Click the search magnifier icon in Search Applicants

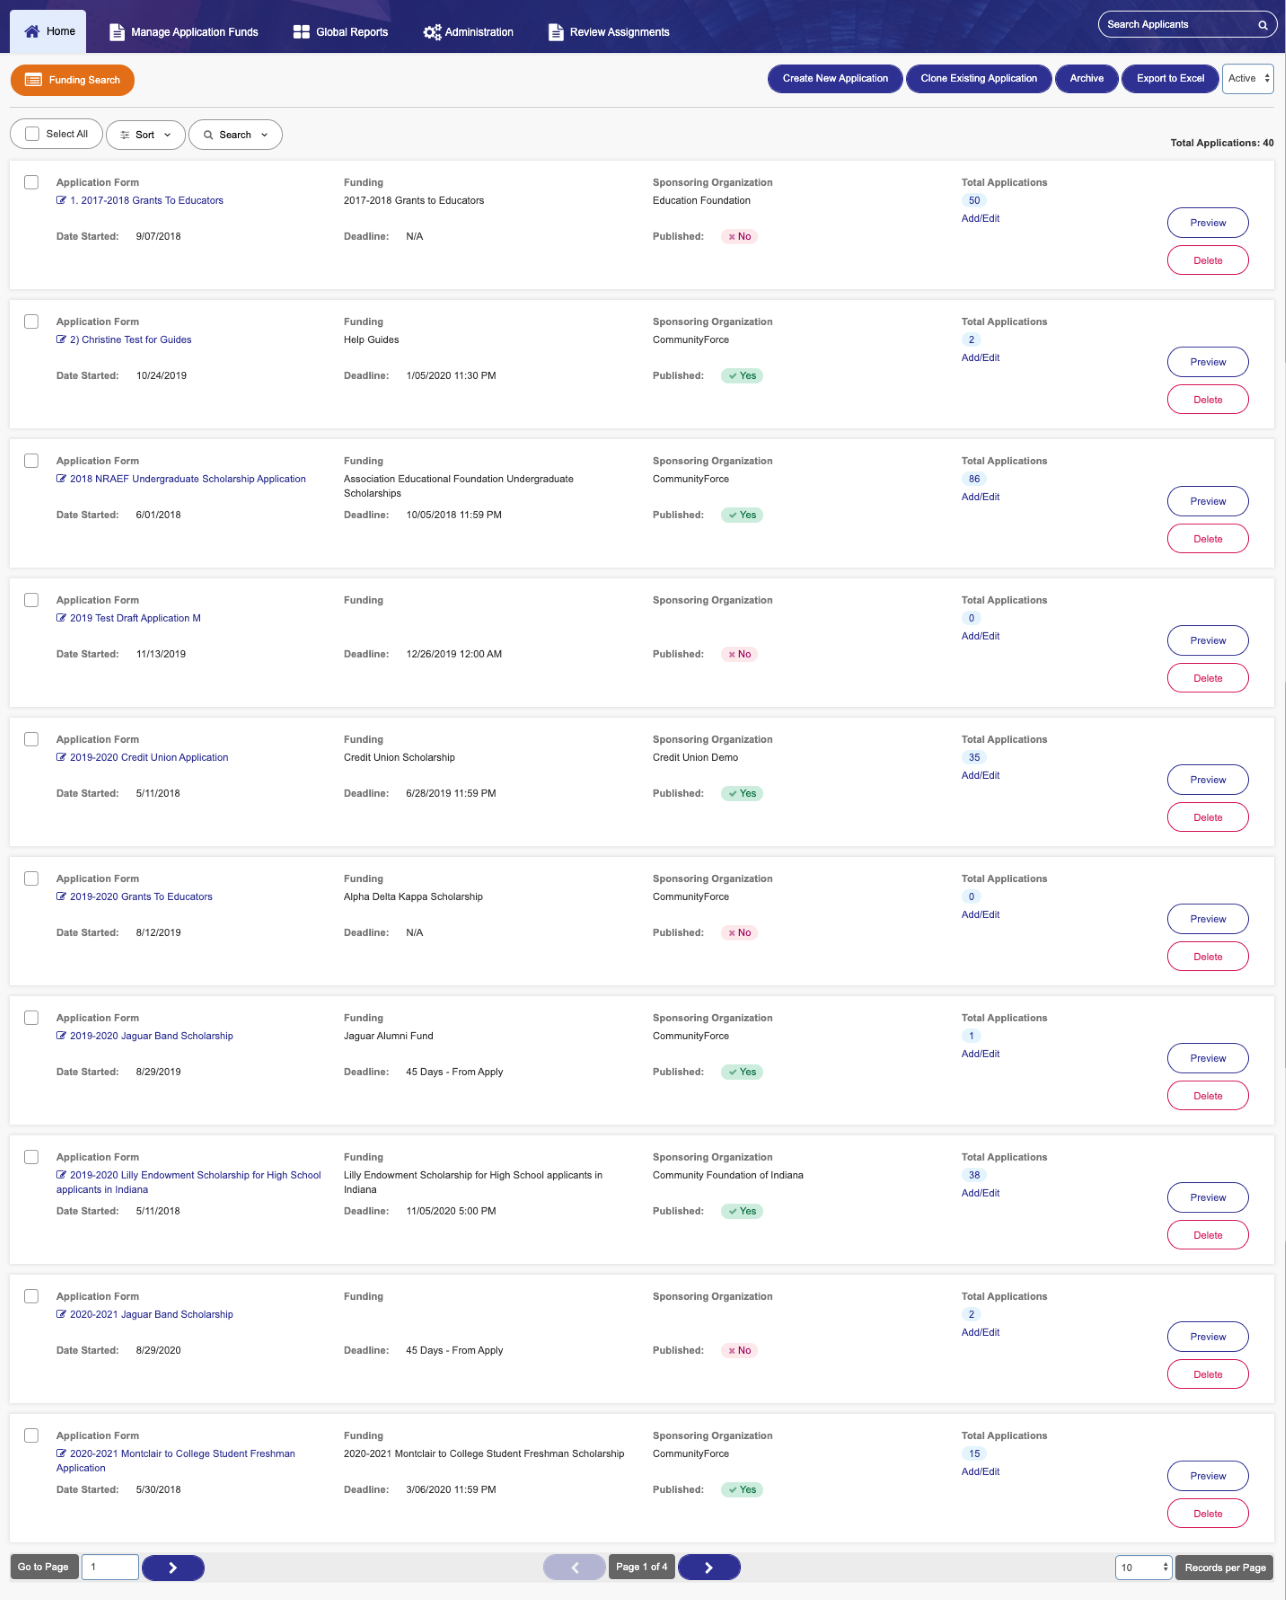(x=1263, y=25)
